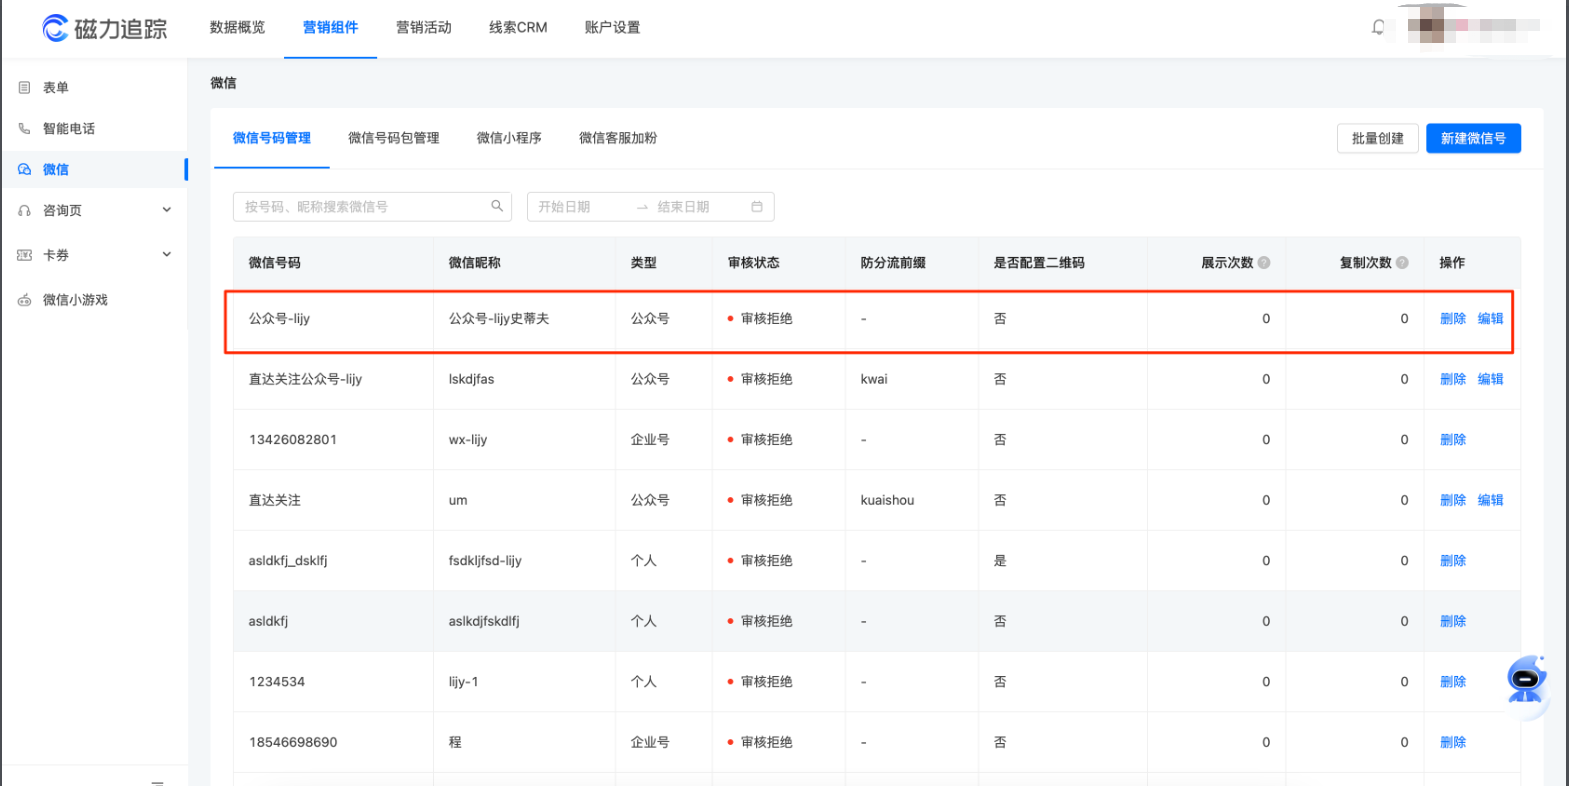Collapse the sidebar menu icon at bottom

pos(157,782)
